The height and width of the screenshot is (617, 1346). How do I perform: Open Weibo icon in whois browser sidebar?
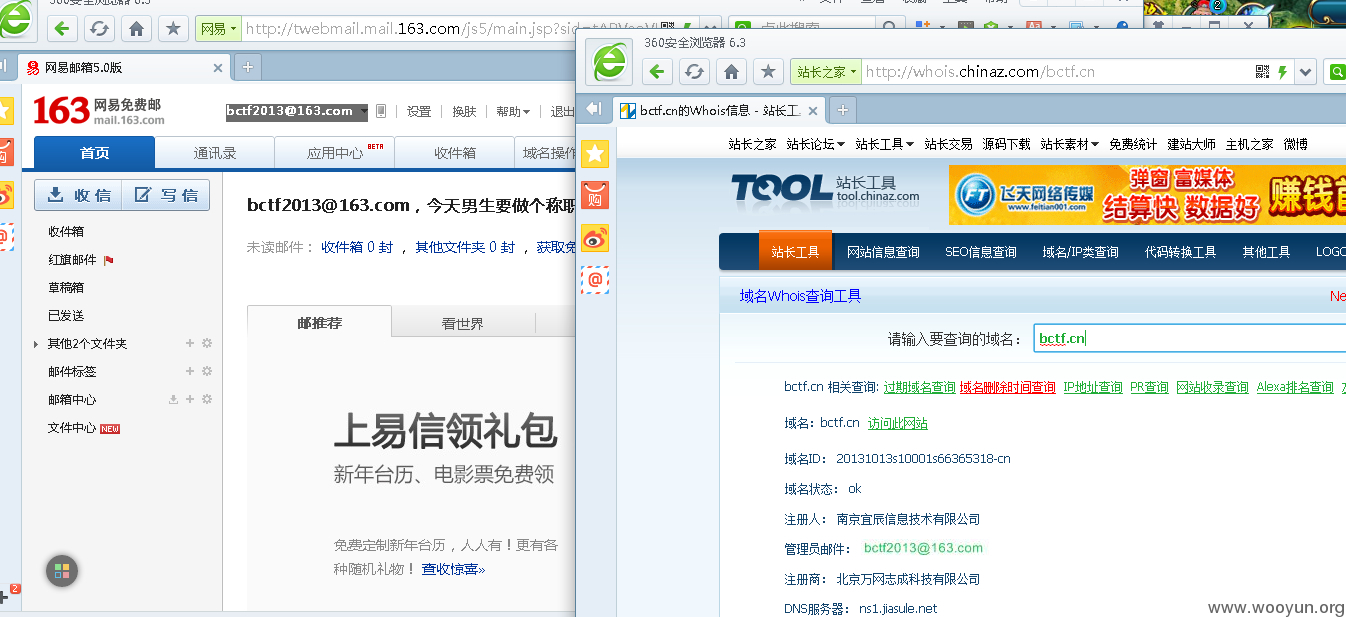click(595, 238)
